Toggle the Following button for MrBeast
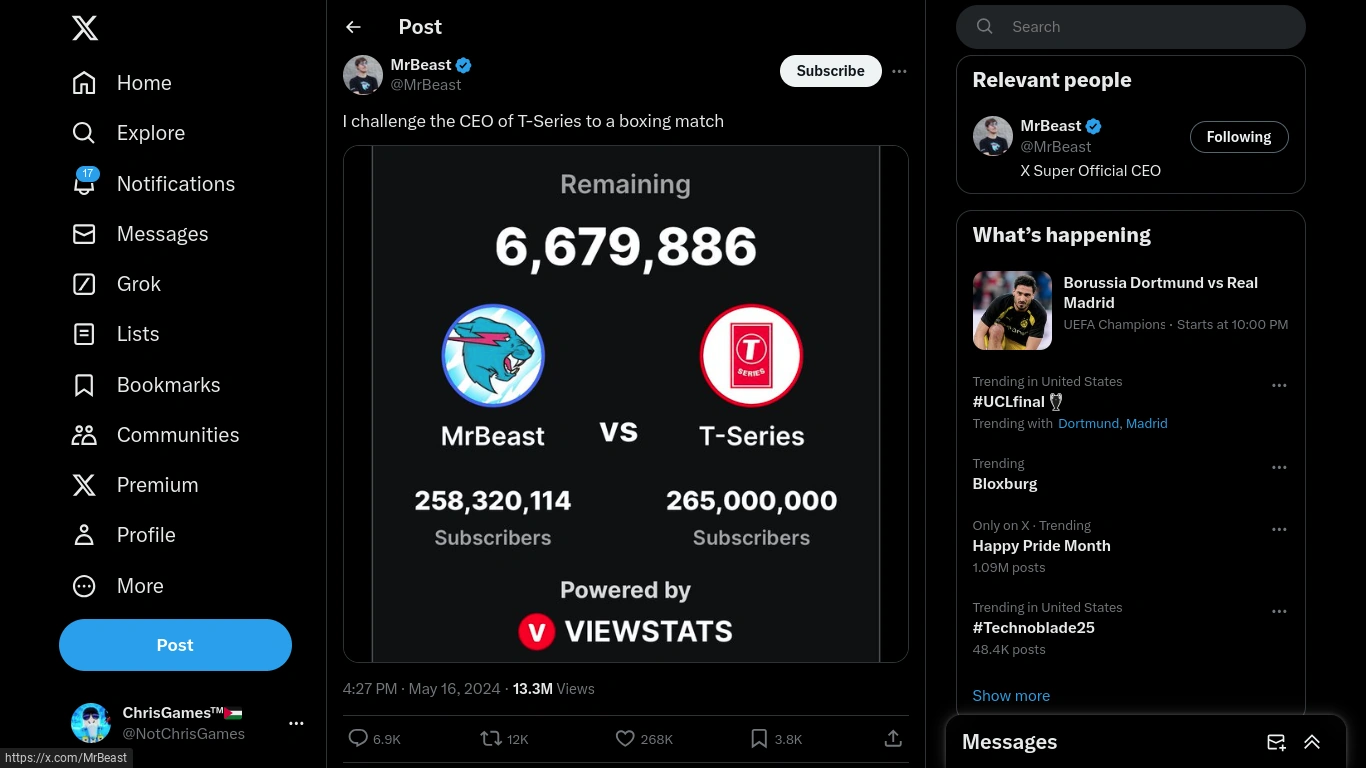 [1238, 137]
